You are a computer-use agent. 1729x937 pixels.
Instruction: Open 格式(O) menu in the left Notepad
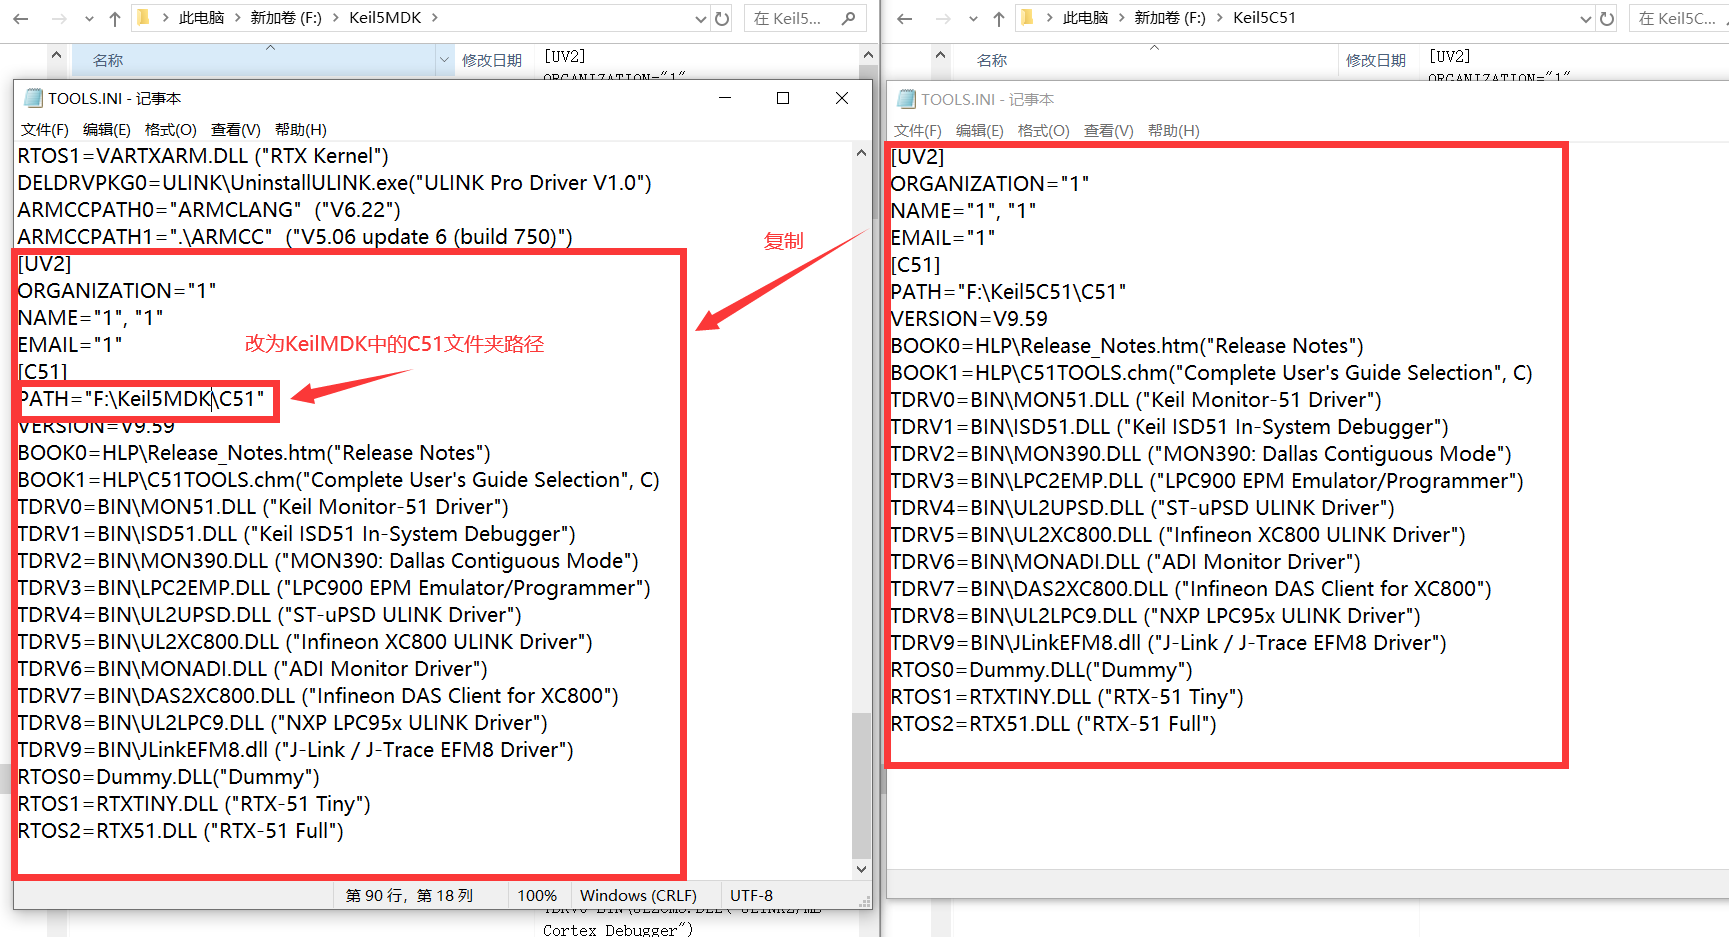pyautogui.click(x=171, y=130)
